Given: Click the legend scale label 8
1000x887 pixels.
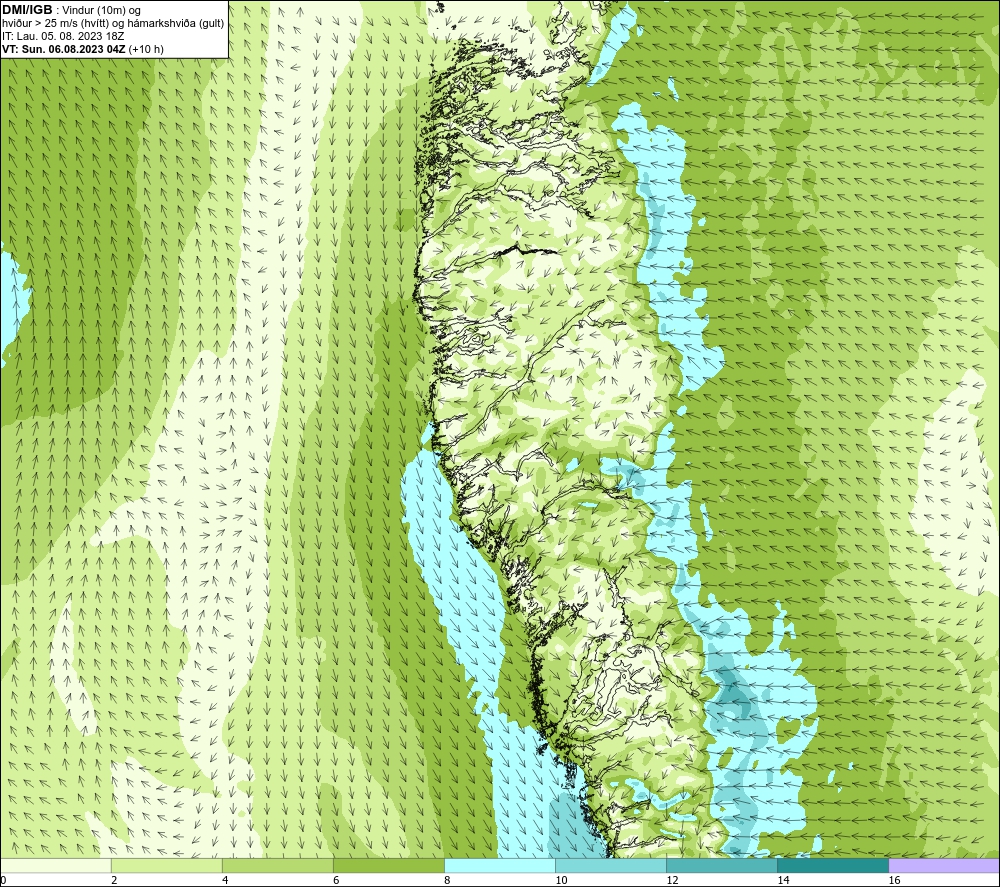Looking at the screenshot, I should [447, 881].
